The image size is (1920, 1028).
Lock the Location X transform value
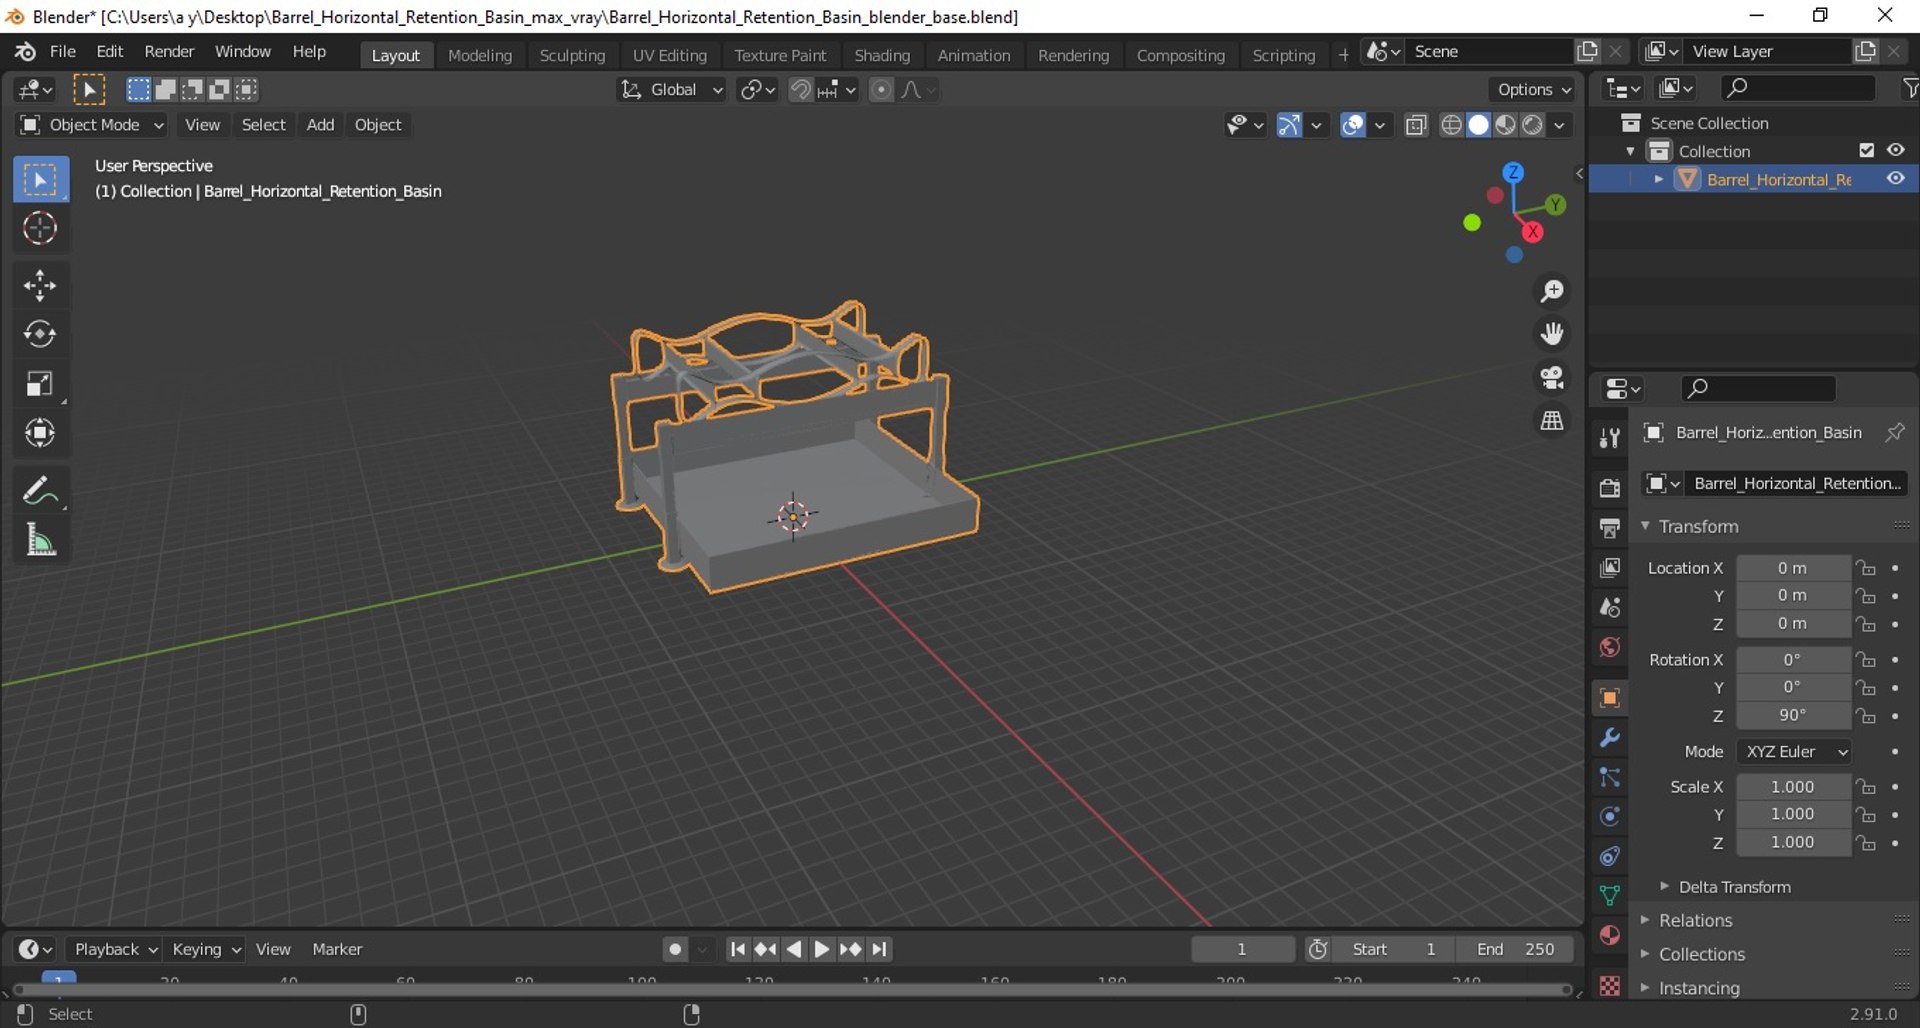coord(1866,568)
